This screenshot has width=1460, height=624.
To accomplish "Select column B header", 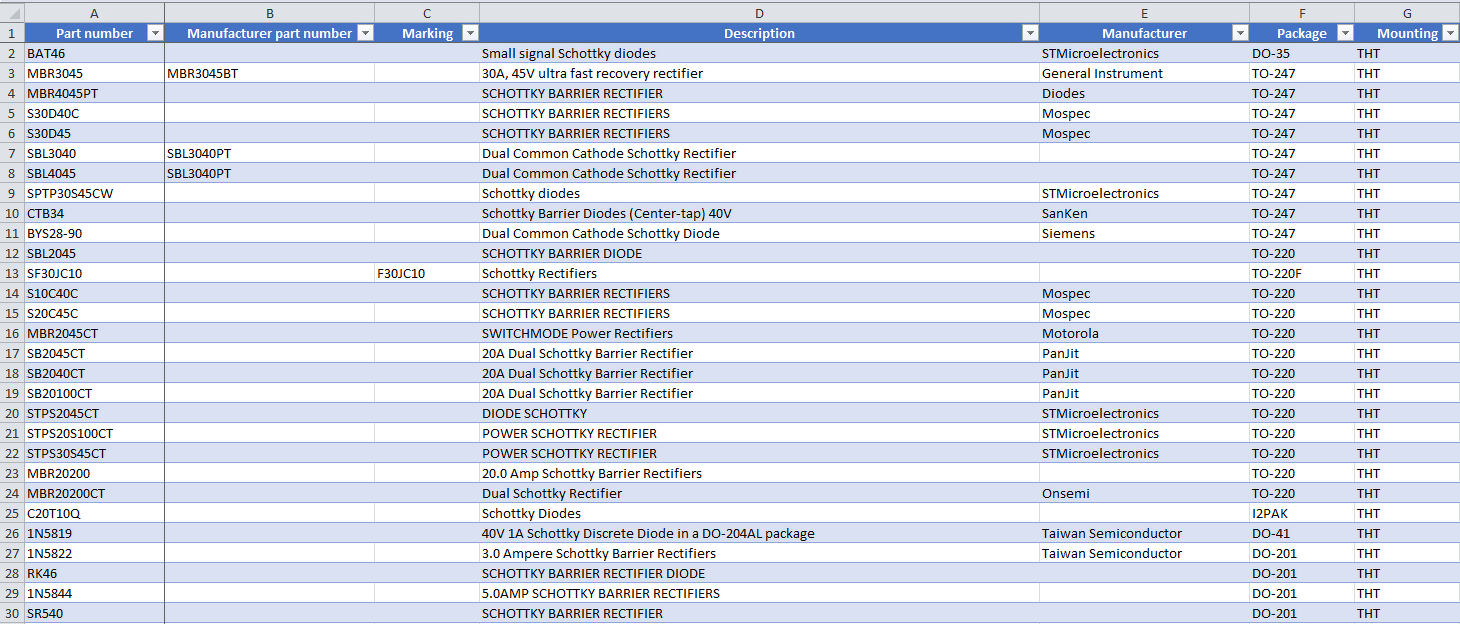I will click(270, 13).
